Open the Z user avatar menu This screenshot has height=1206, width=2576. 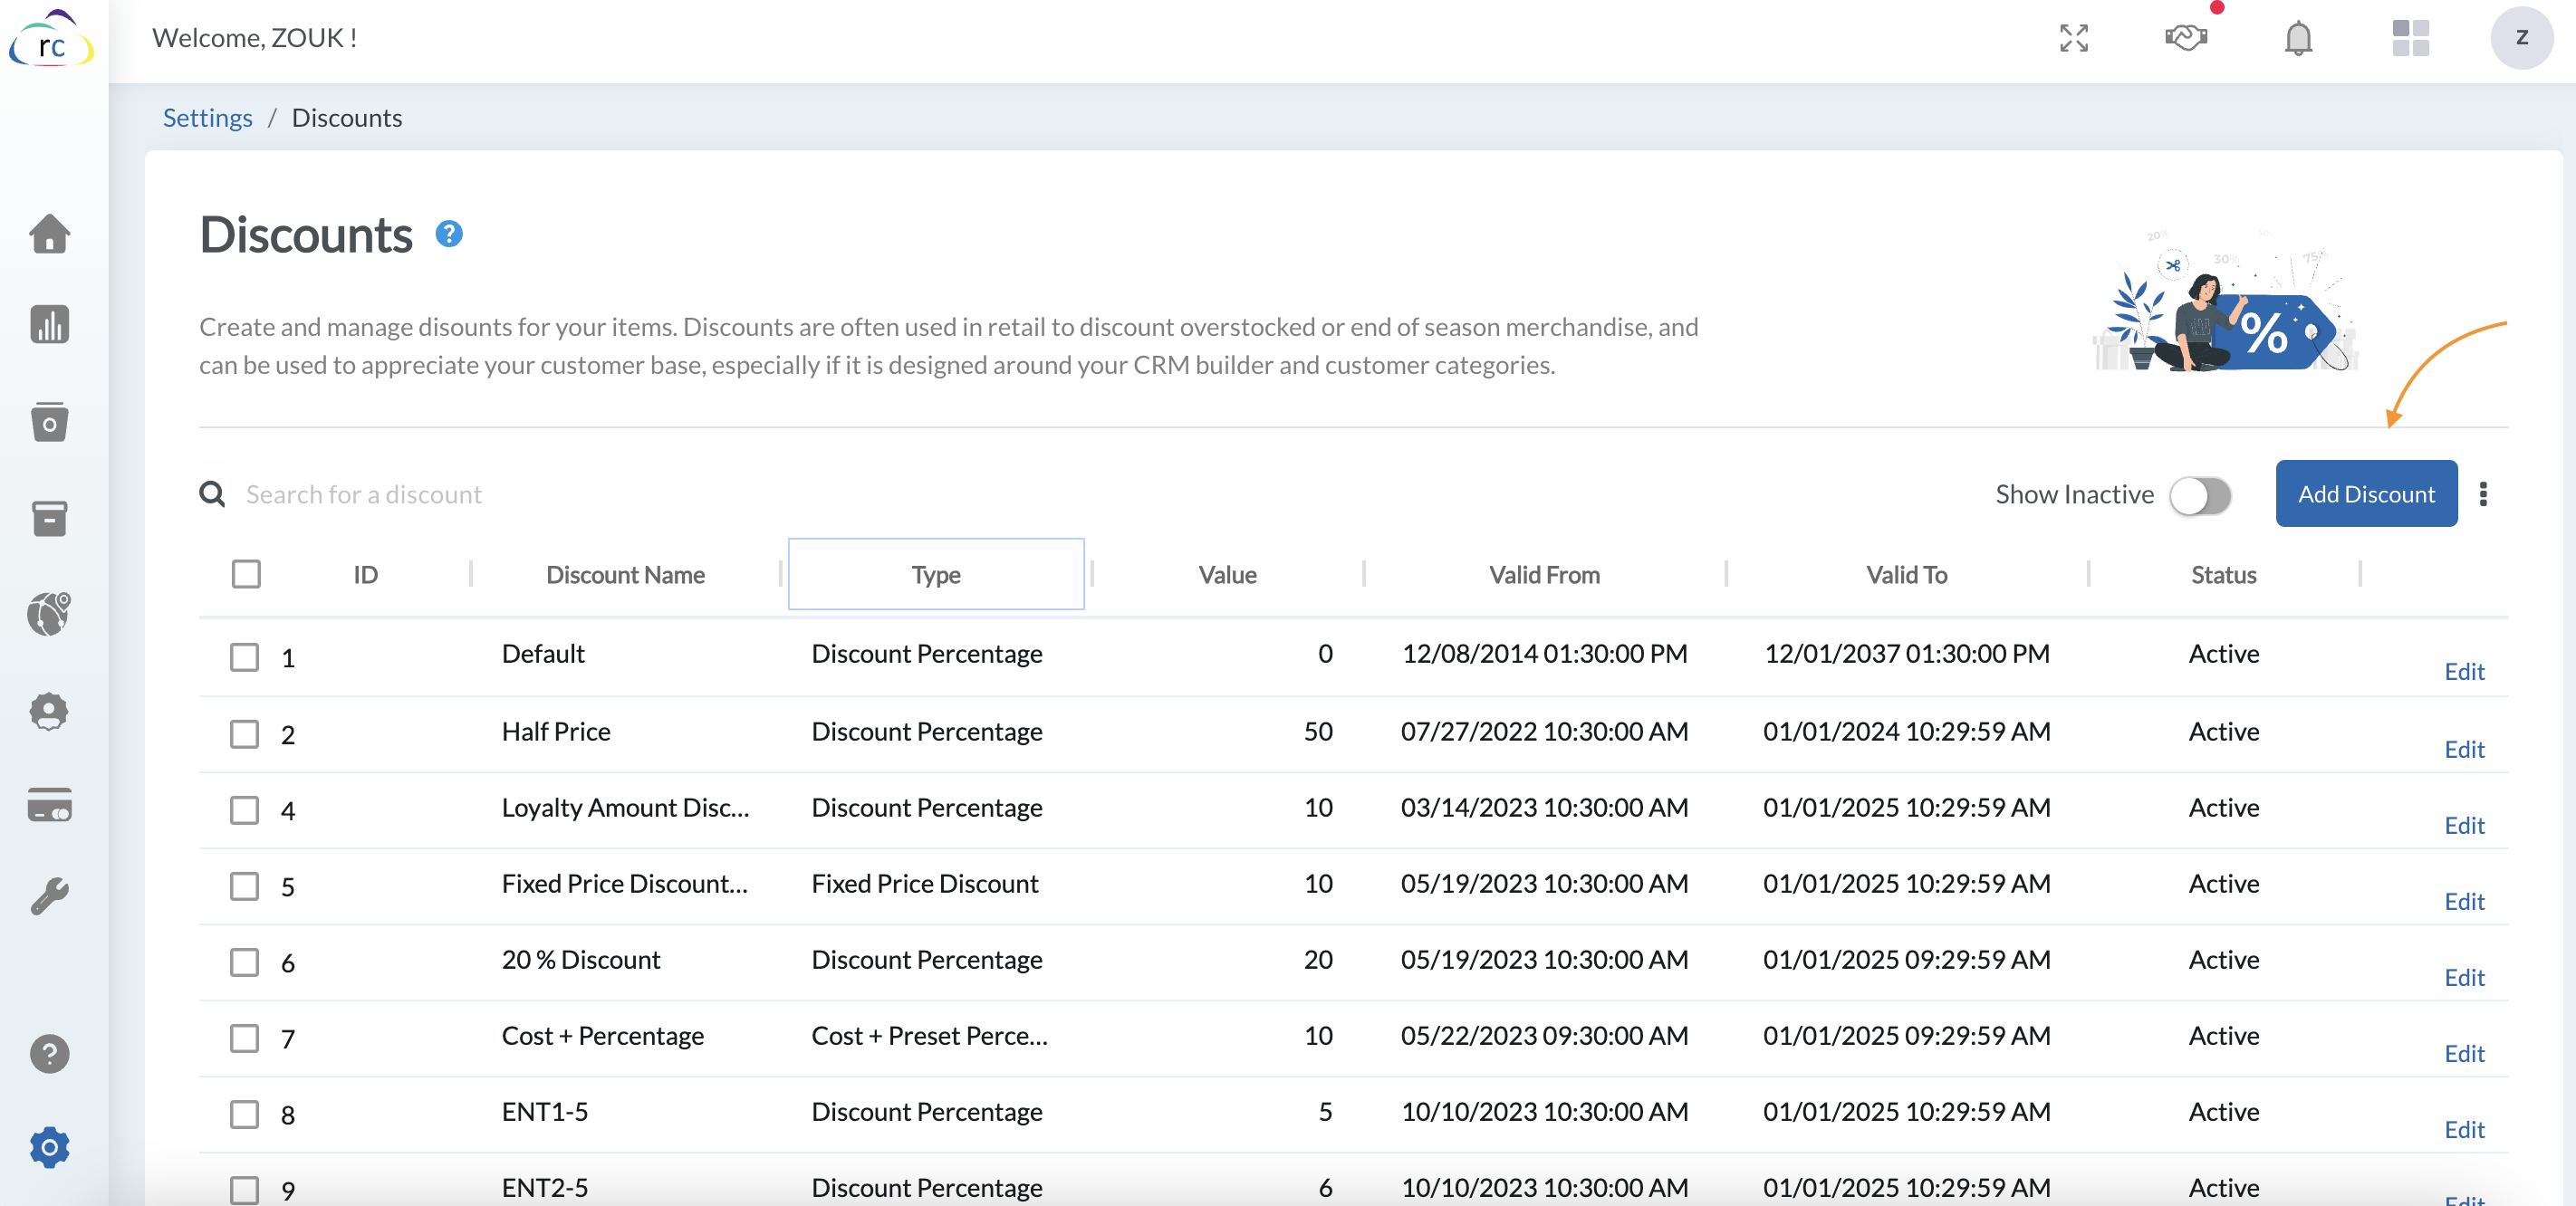2521,38
